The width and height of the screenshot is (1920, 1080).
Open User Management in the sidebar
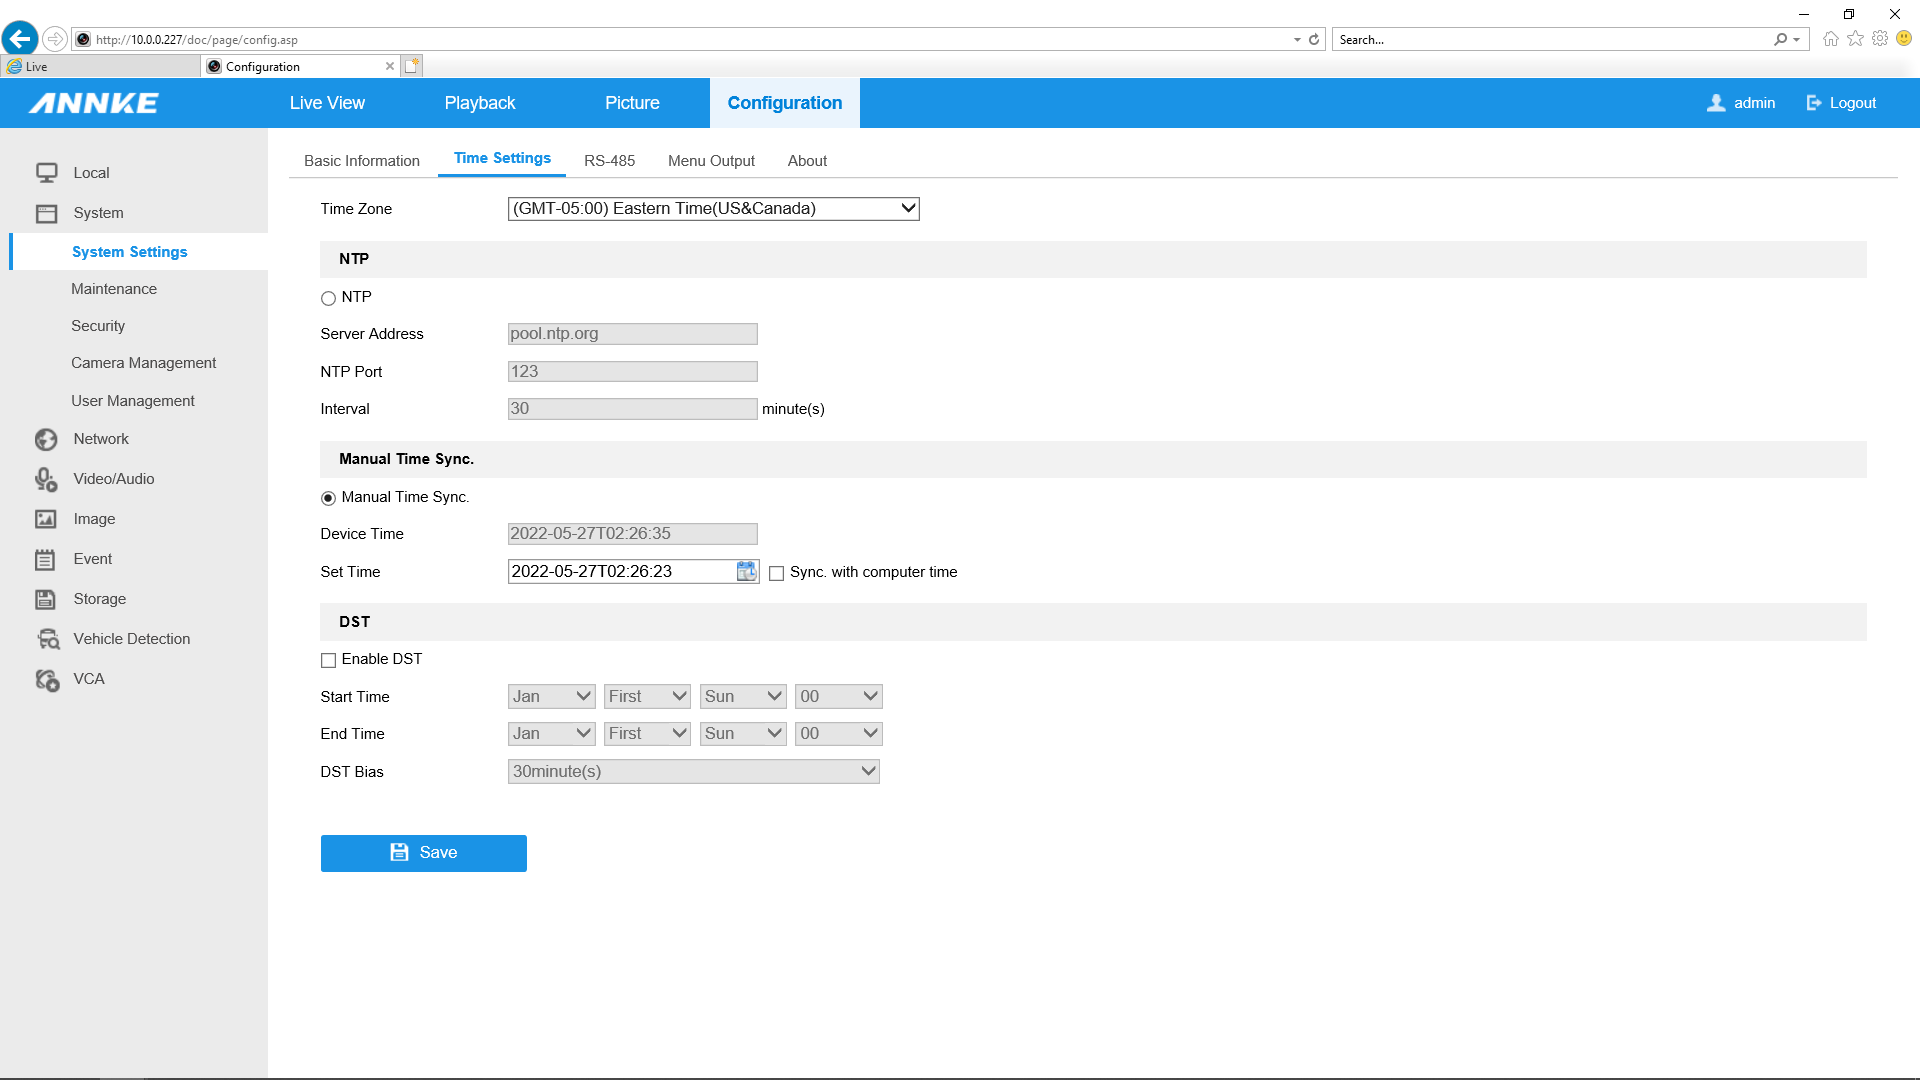133,401
